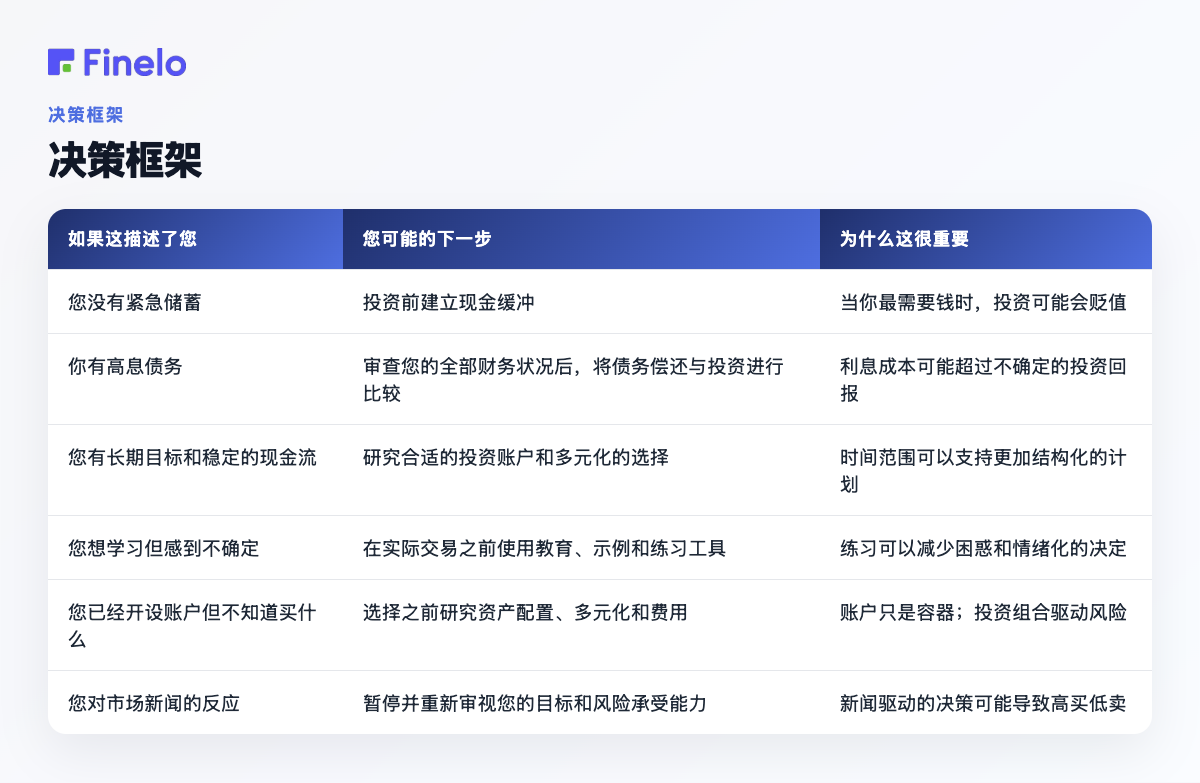
Task: Select the cell 您已经开设账户但不知道买什么
Action: point(196,626)
